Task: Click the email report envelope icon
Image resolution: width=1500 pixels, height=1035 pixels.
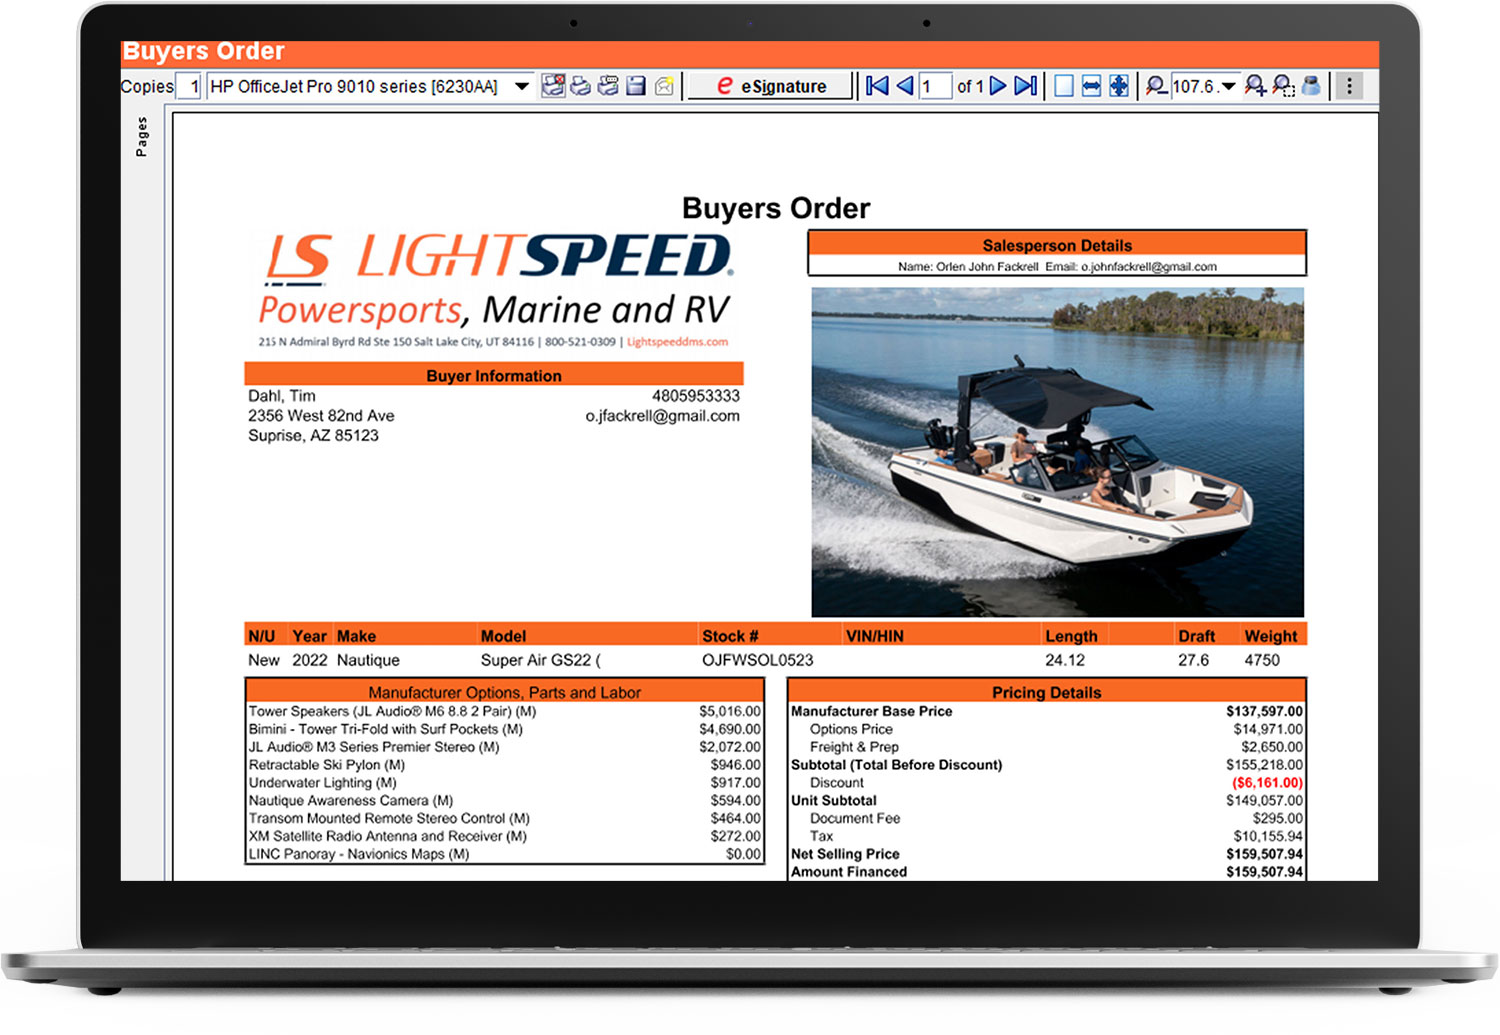Action: [664, 86]
